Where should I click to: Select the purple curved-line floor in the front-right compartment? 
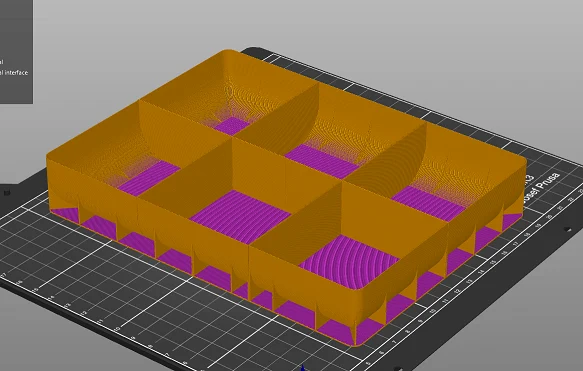click(350, 261)
